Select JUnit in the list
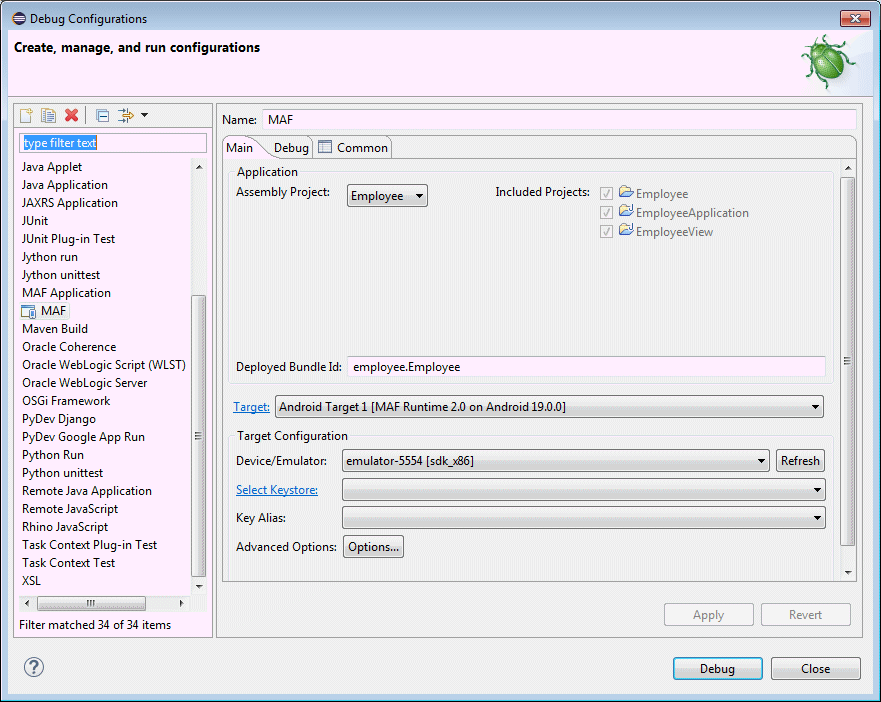The width and height of the screenshot is (881, 702). (35, 221)
